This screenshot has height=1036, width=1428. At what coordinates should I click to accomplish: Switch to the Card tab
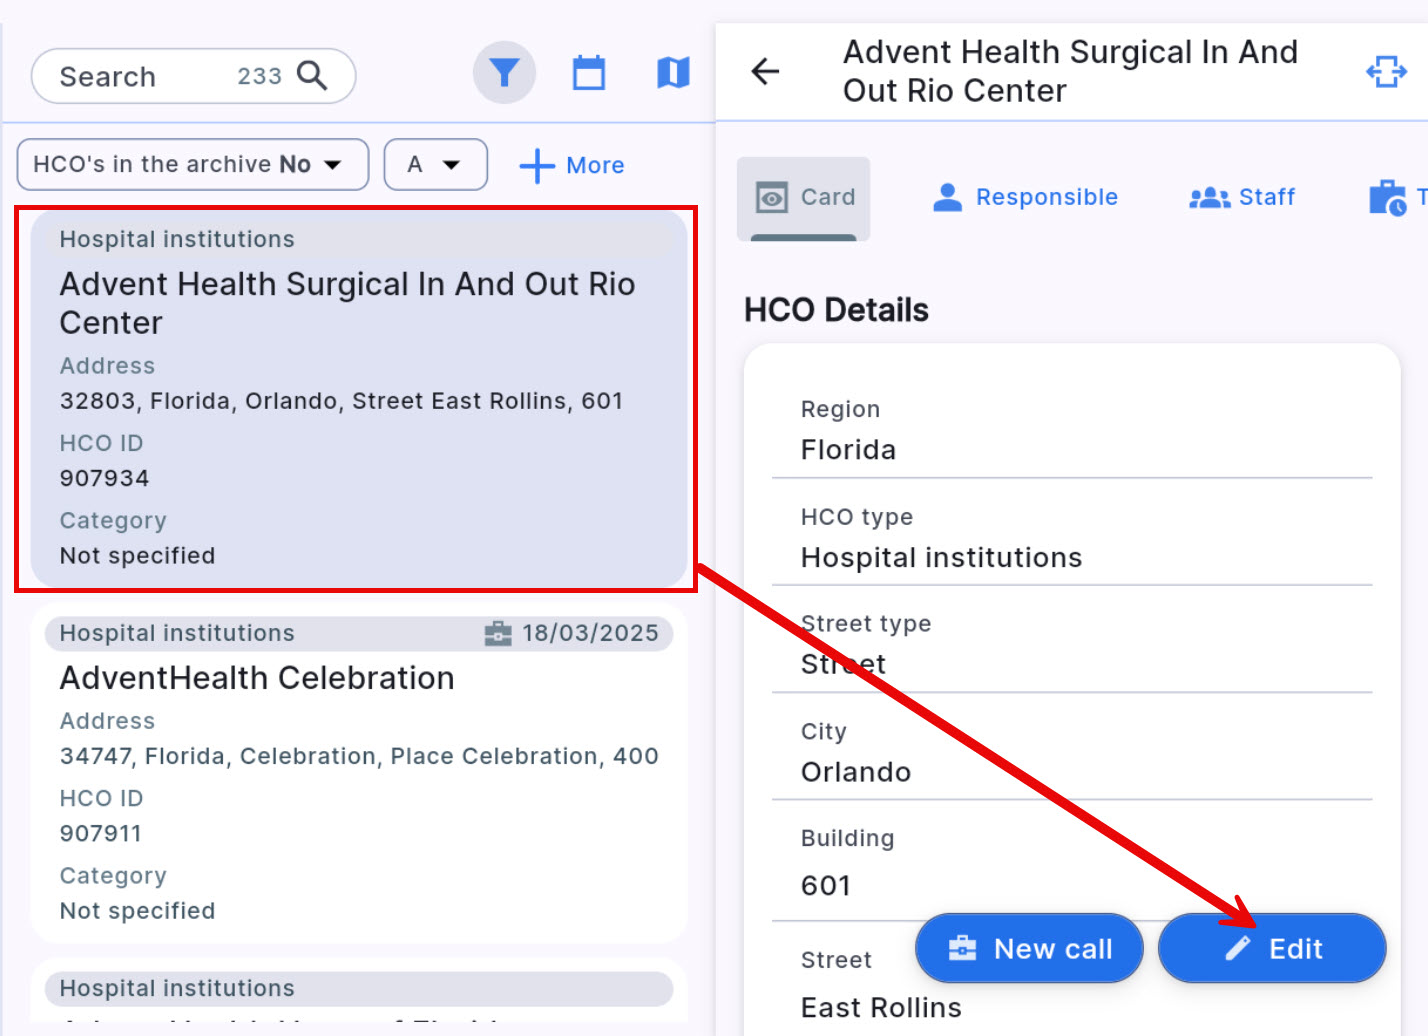tap(804, 198)
